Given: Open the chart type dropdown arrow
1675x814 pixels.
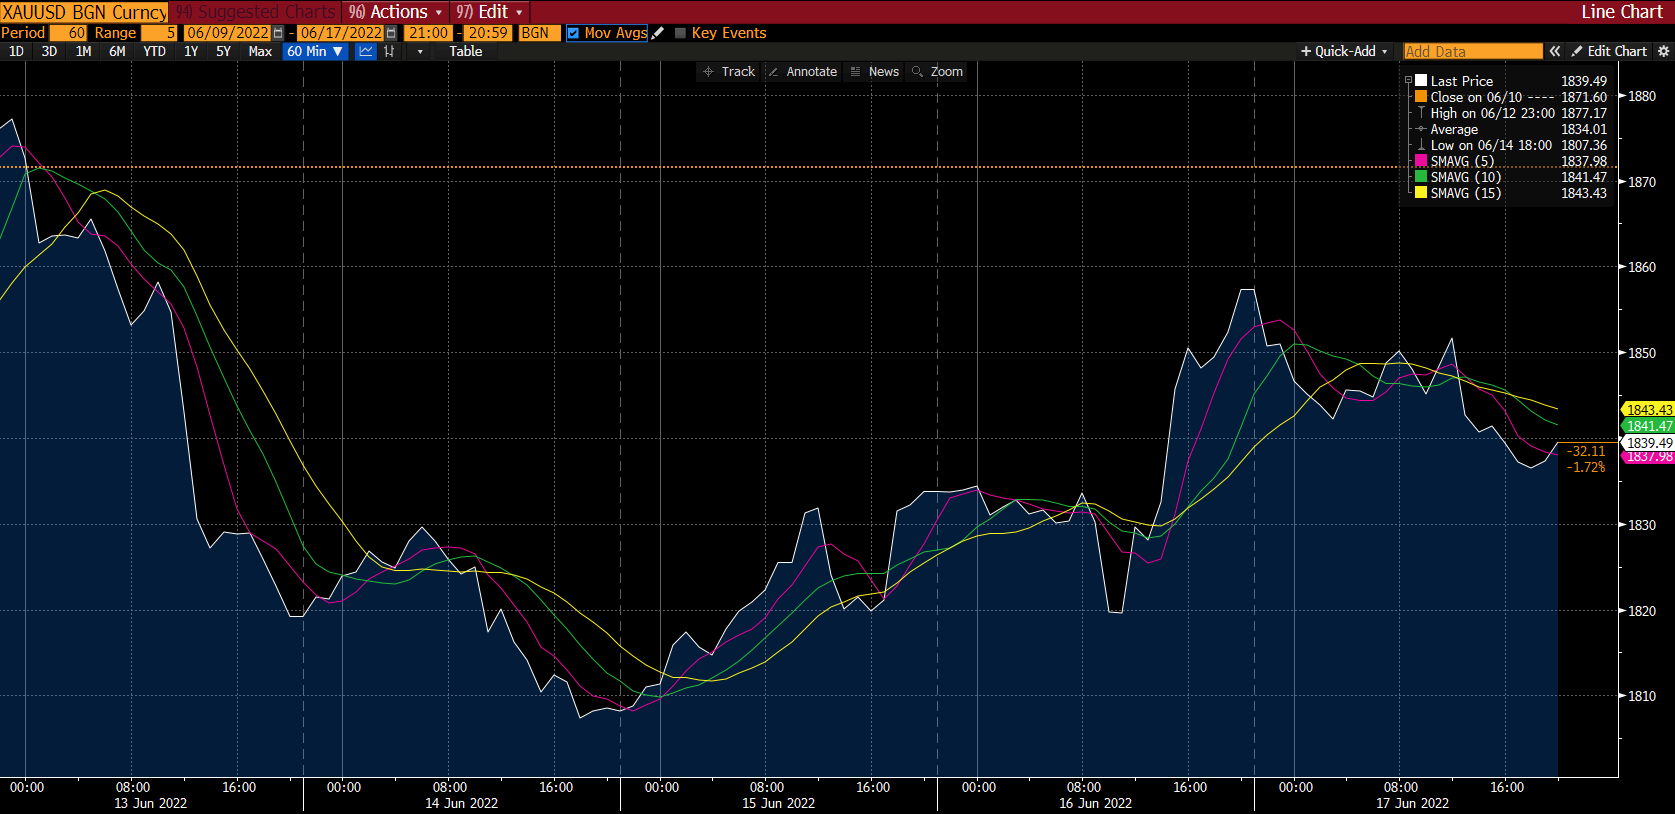Looking at the screenshot, I should tap(420, 52).
